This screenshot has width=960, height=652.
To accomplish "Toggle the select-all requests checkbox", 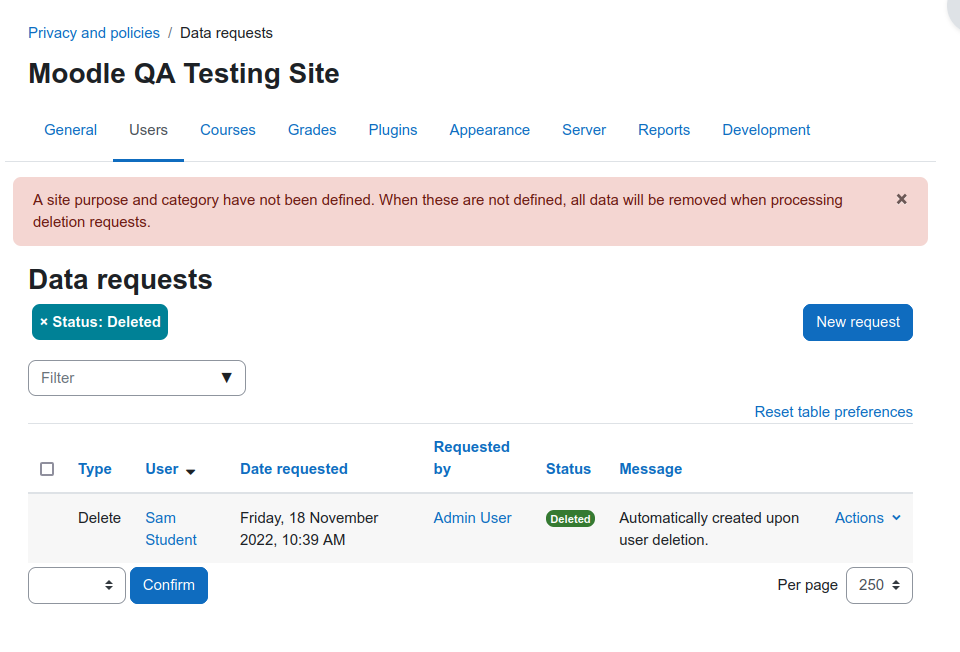I will click(x=47, y=469).
